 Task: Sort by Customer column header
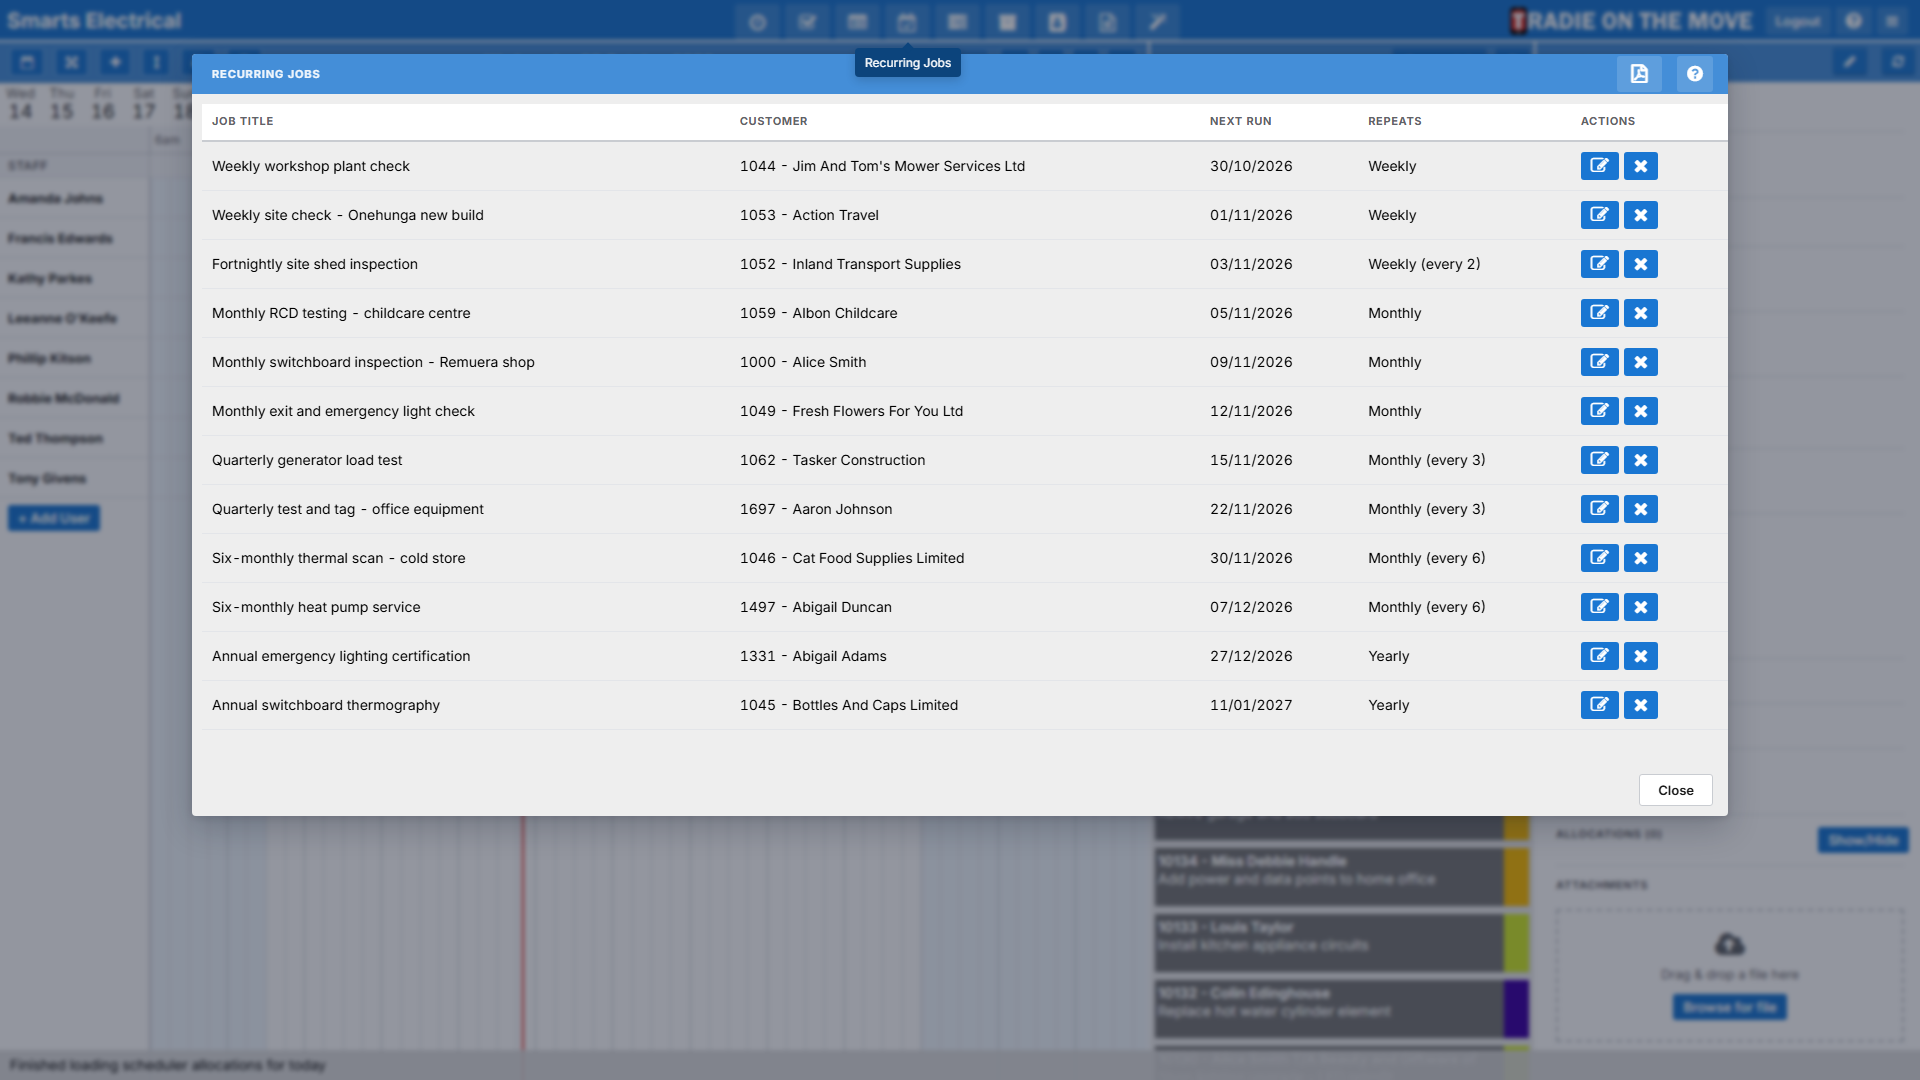pos(773,121)
